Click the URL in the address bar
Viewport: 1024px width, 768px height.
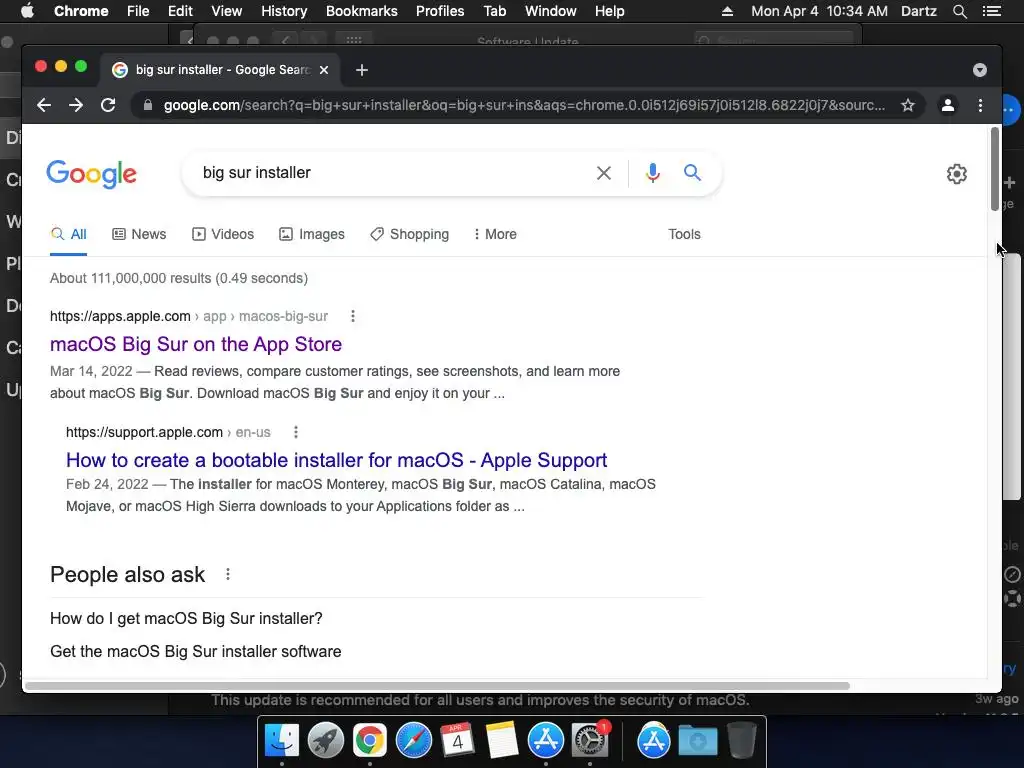[x=524, y=105]
